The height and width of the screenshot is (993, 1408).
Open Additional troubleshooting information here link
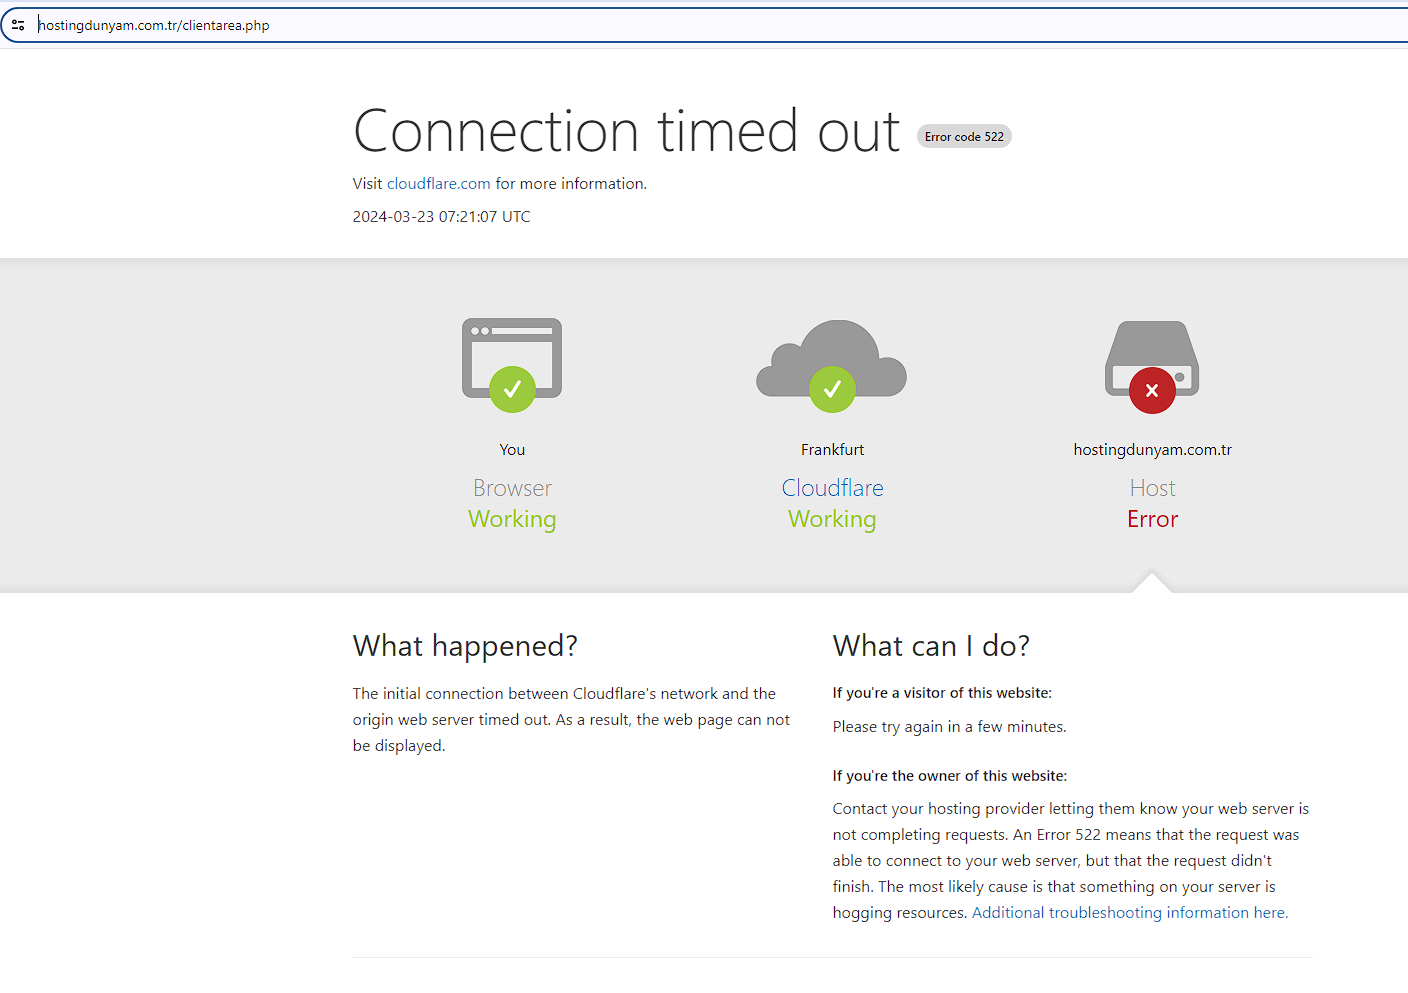(1130, 913)
